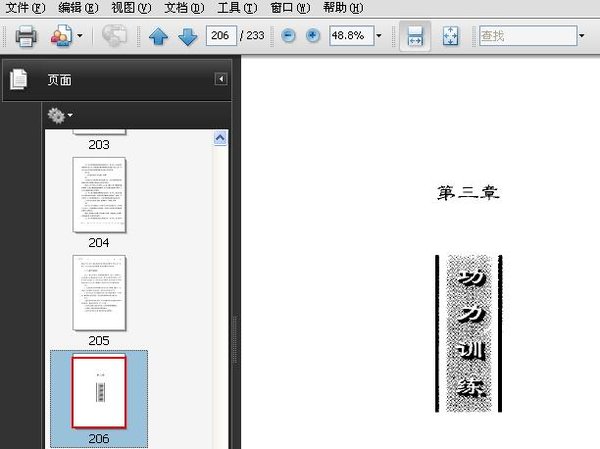Open the thumbnail options gear menu
600x449 pixels.
click(60, 115)
